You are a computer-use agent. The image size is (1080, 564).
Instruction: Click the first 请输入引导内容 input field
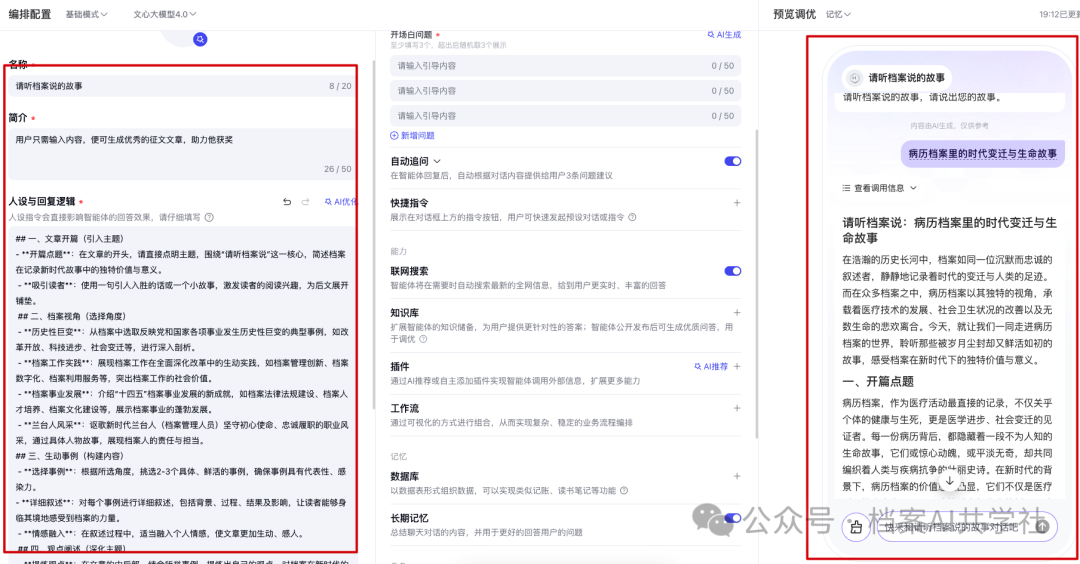(565, 65)
